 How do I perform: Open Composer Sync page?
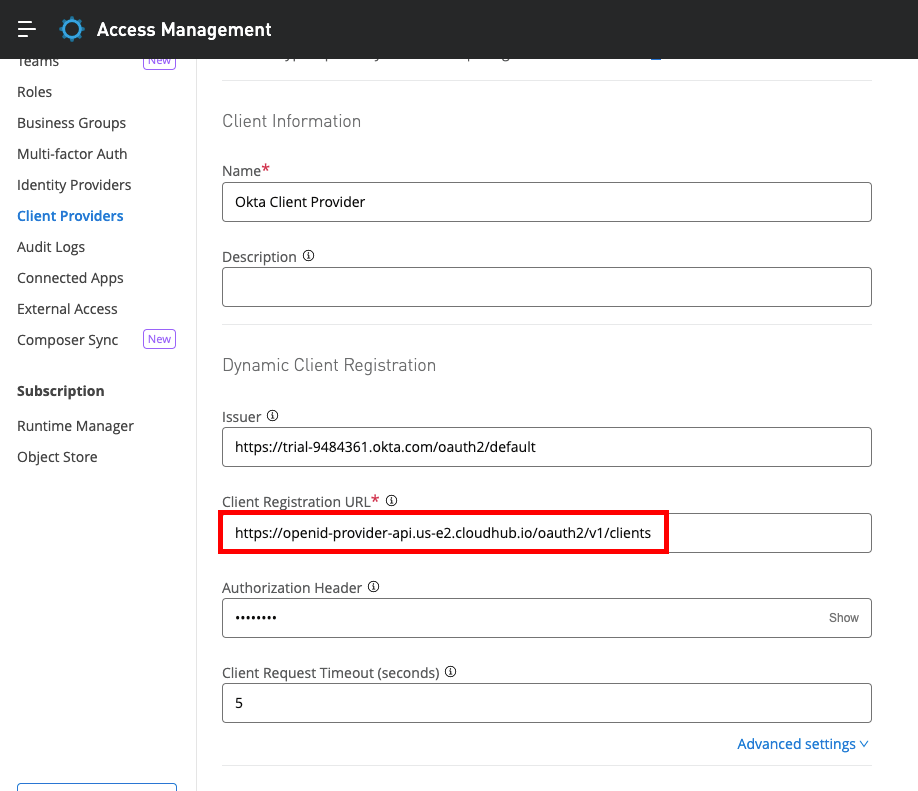[68, 340]
